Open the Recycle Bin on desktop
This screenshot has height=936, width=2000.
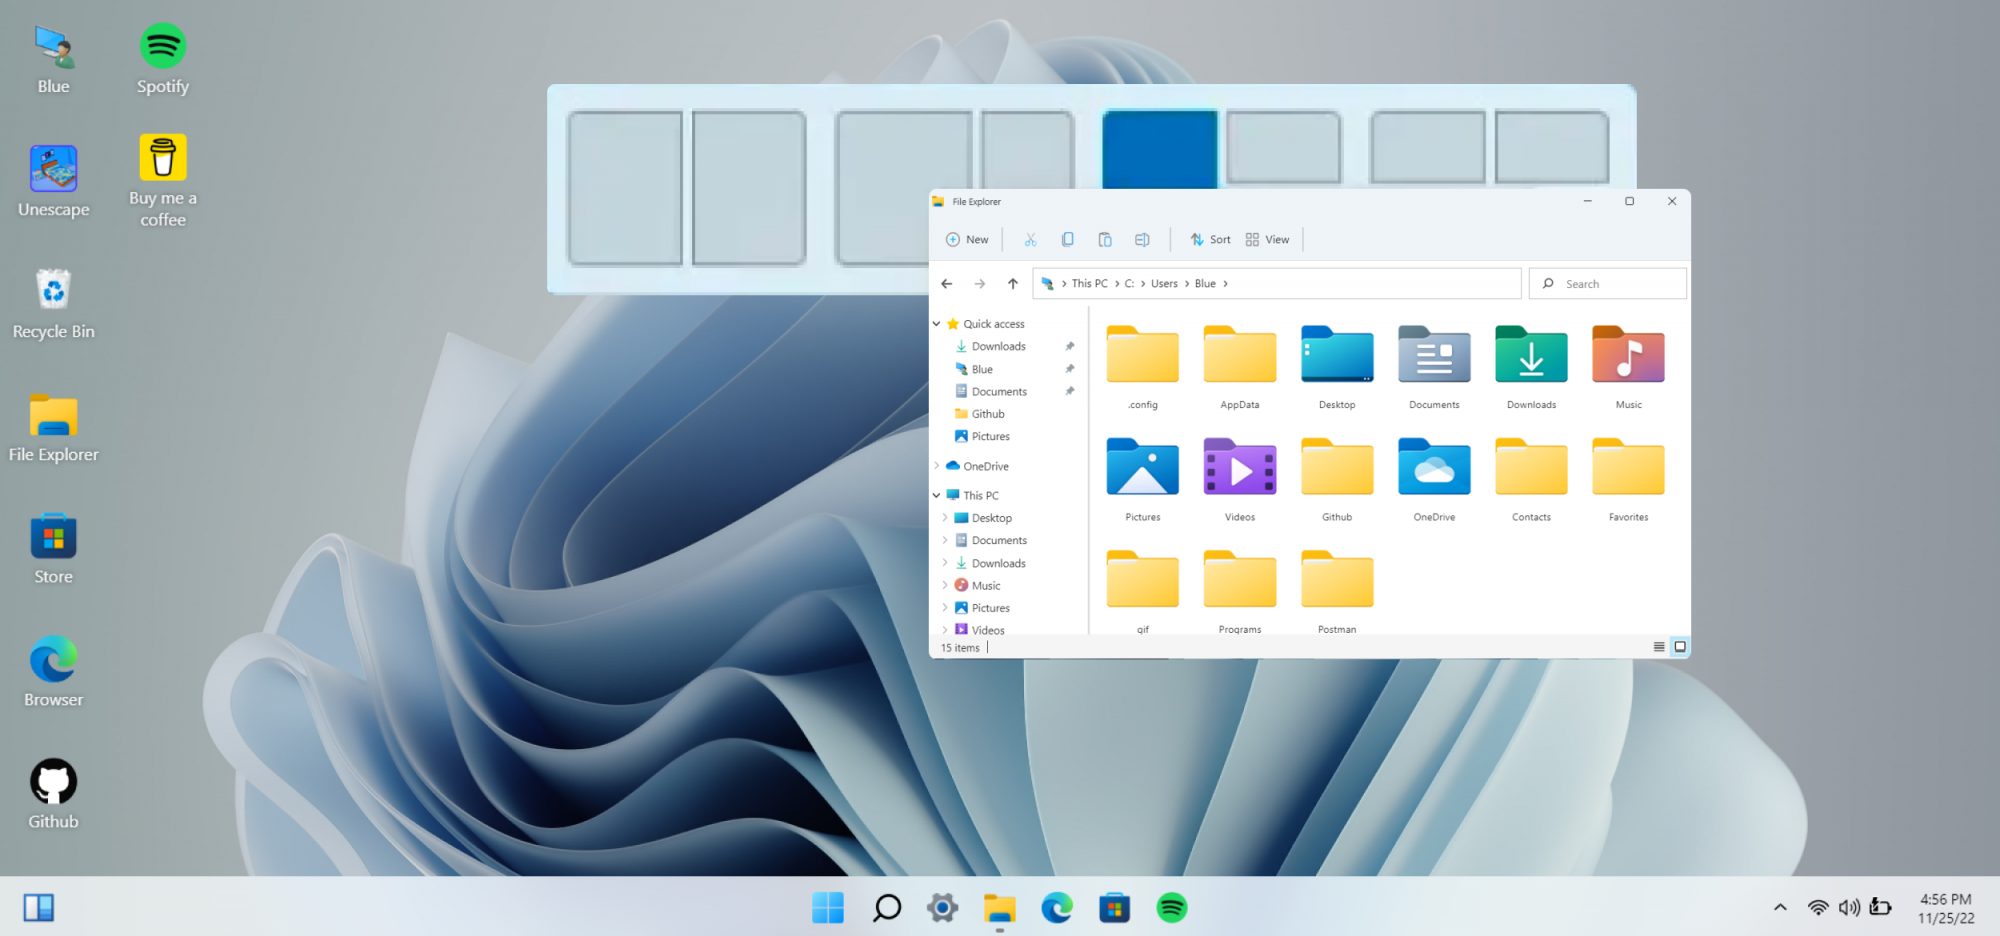click(54, 304)
